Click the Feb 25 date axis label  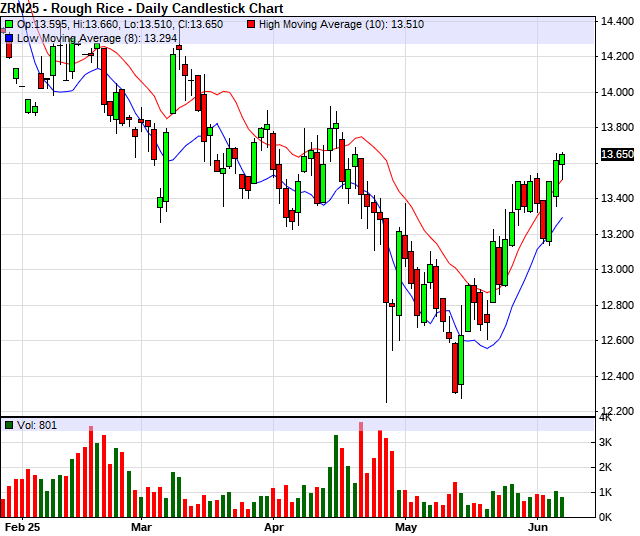point(20,525)
